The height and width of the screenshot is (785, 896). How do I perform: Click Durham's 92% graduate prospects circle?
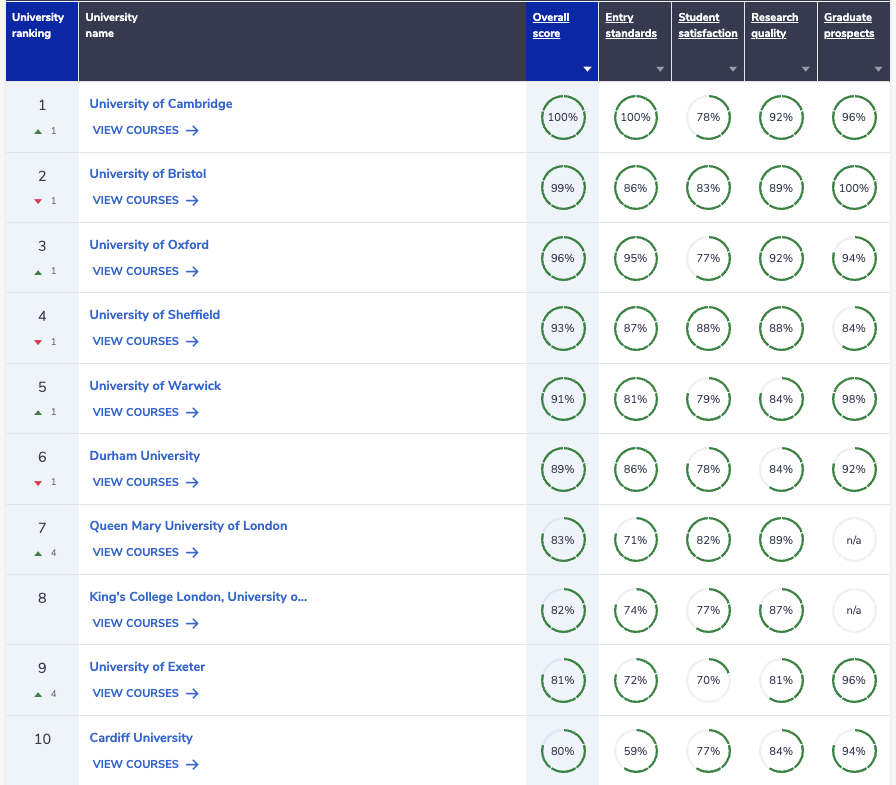click(x=854, y=469)
